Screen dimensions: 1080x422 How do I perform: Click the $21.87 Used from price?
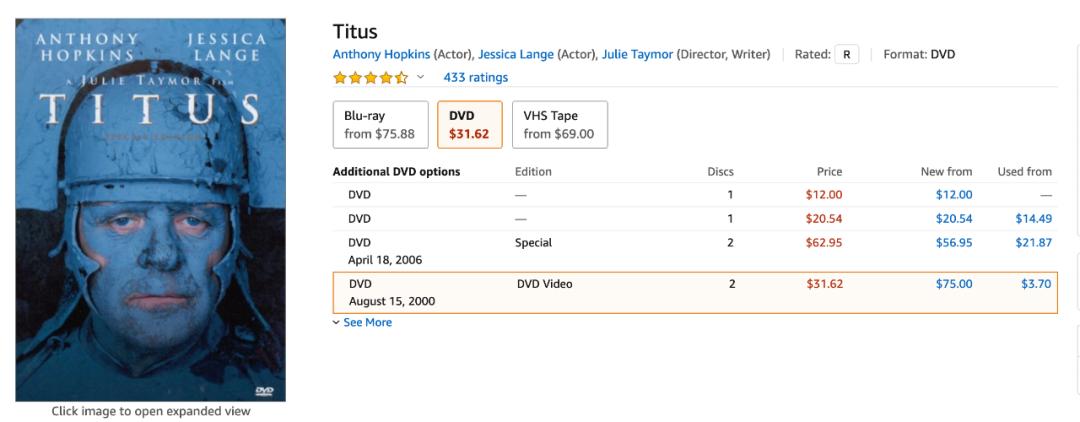click(x=1033, y=243)
